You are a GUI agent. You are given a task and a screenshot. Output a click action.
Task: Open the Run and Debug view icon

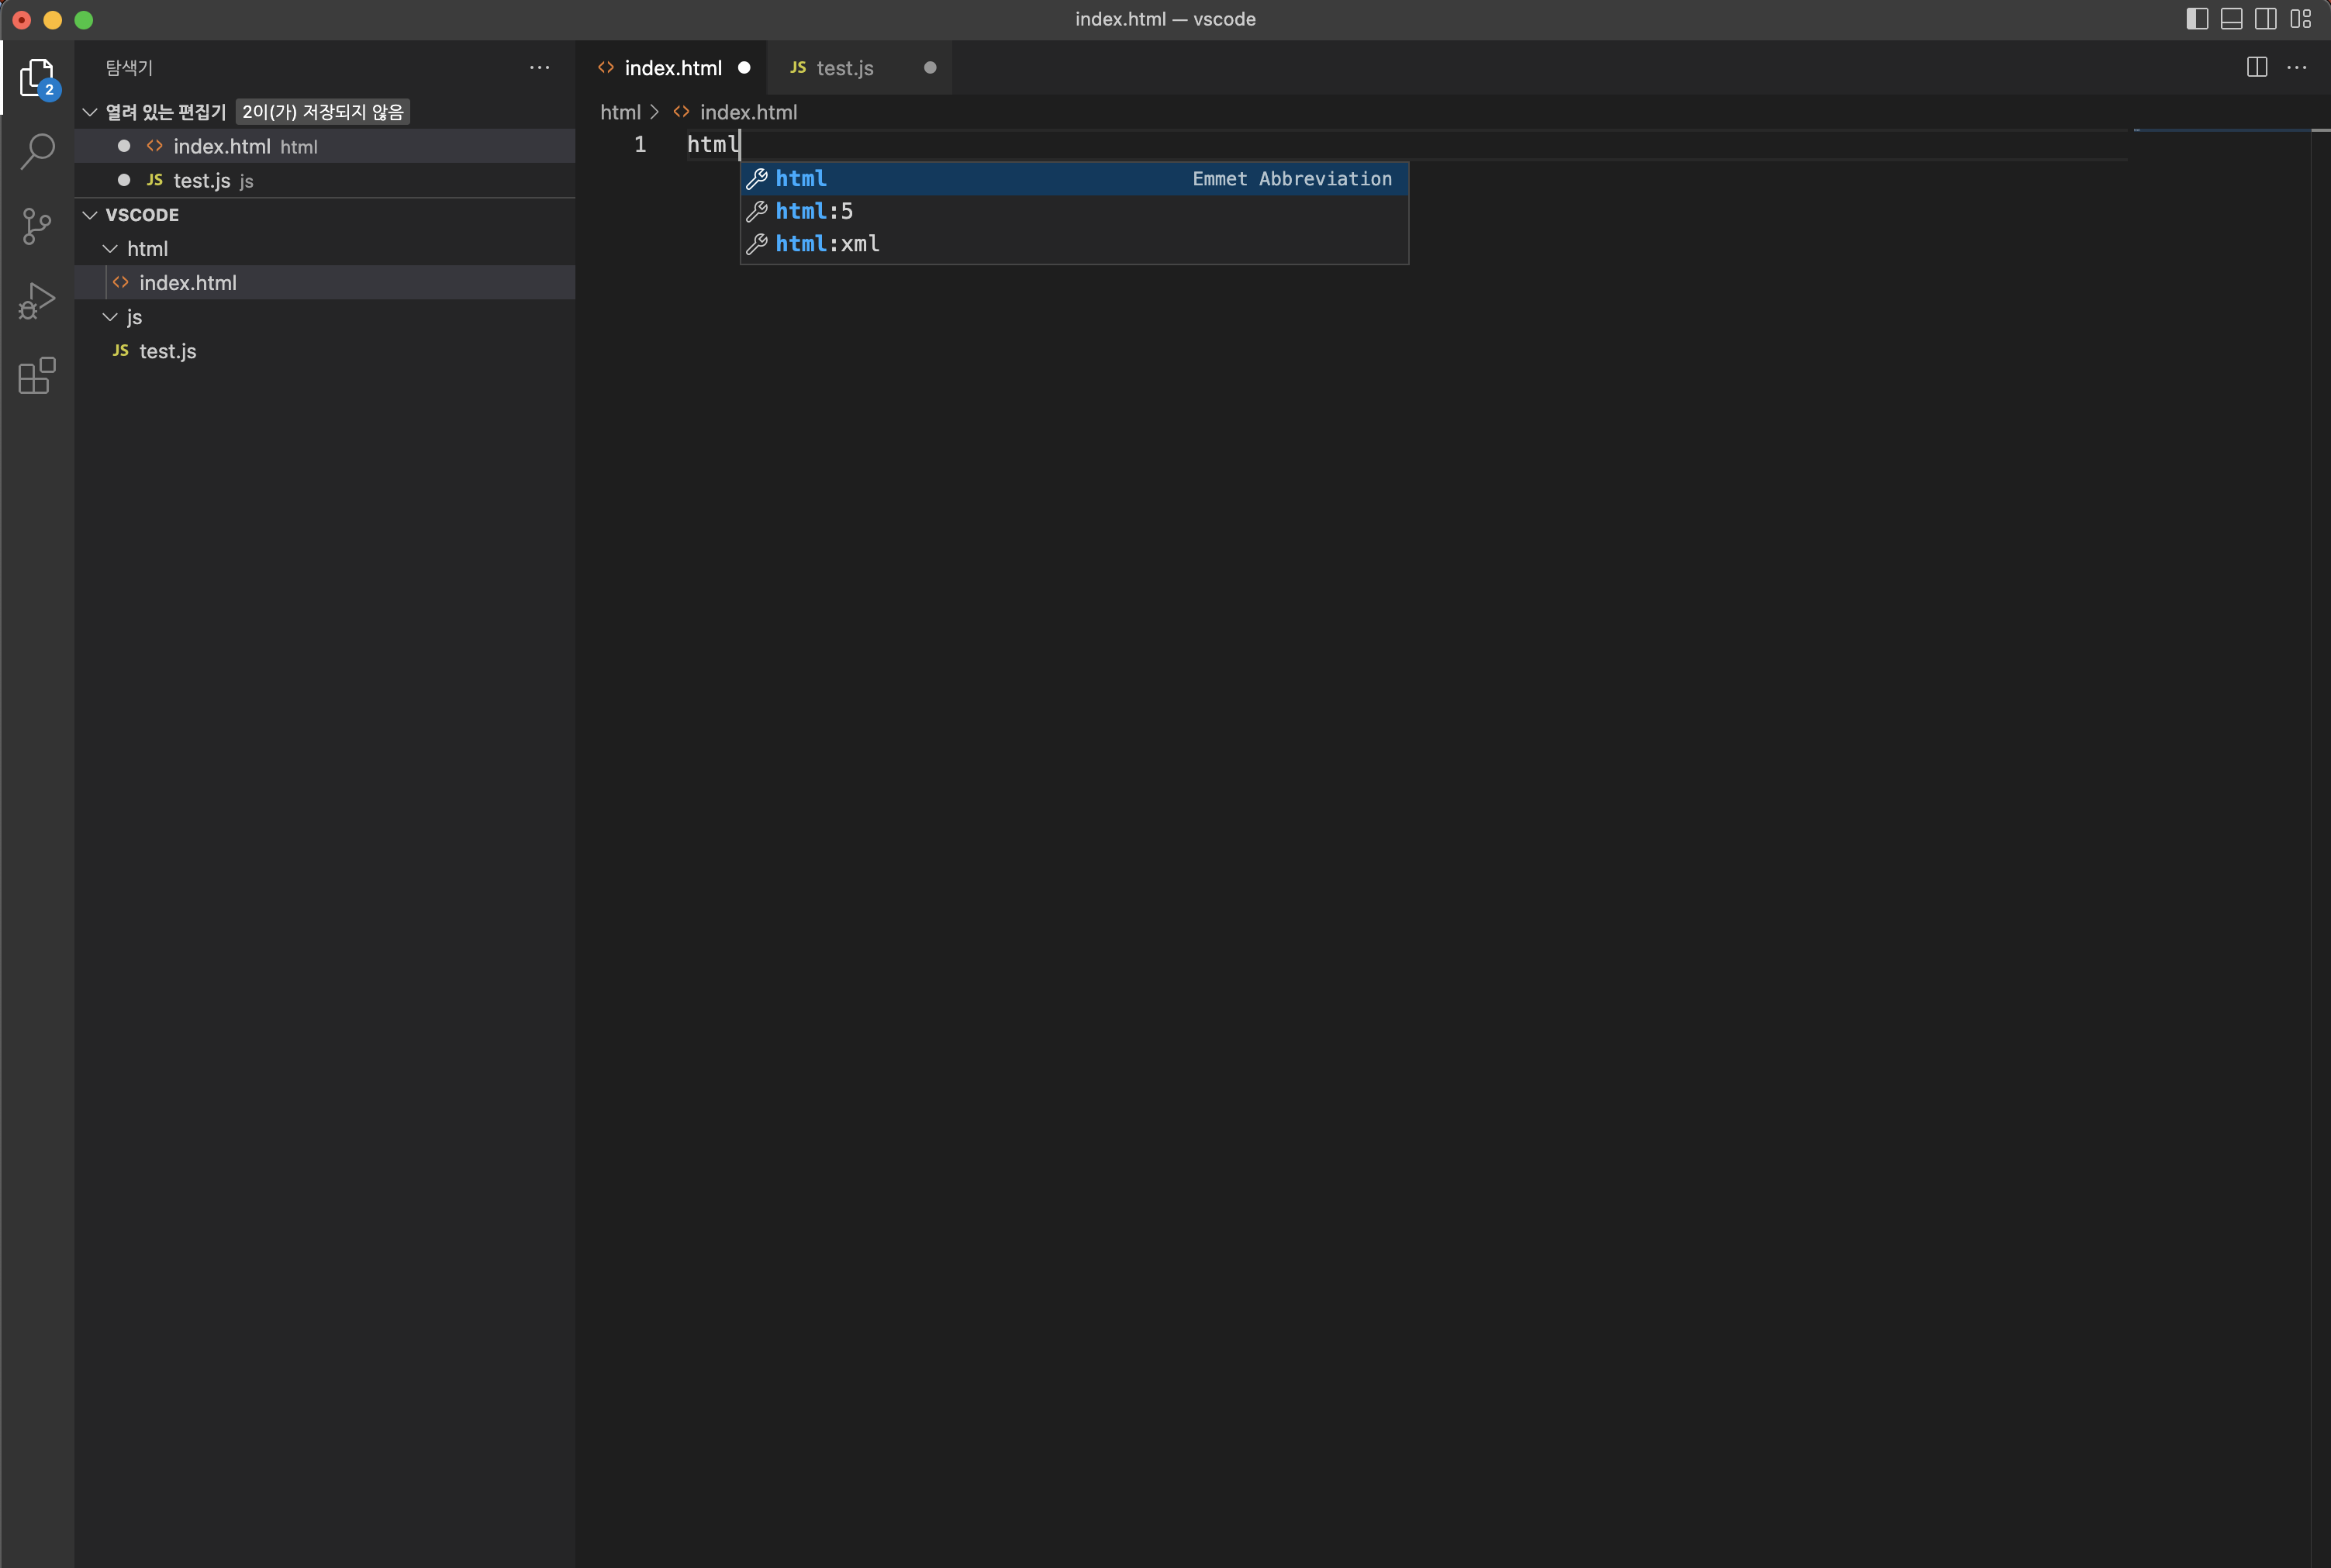pyautogui.click(x=37, y=301)
